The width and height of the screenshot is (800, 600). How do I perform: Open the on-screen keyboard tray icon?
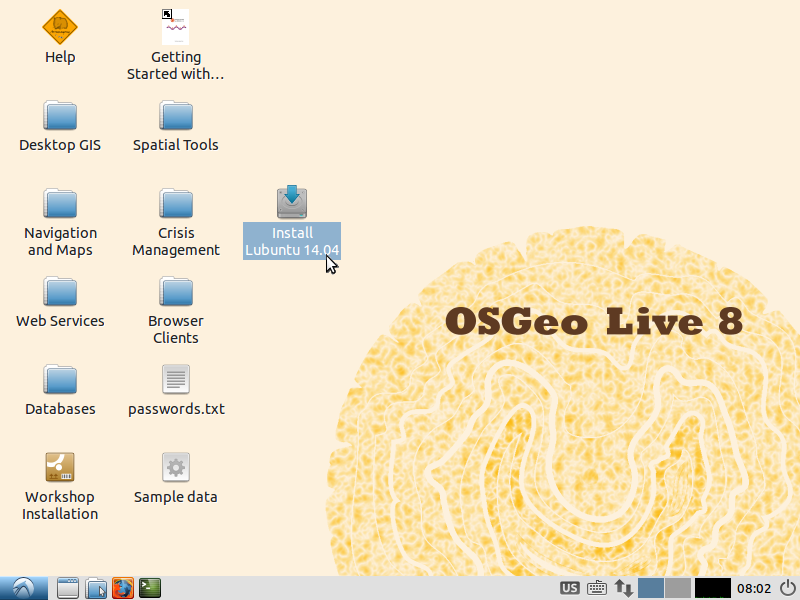pos(596,588)
